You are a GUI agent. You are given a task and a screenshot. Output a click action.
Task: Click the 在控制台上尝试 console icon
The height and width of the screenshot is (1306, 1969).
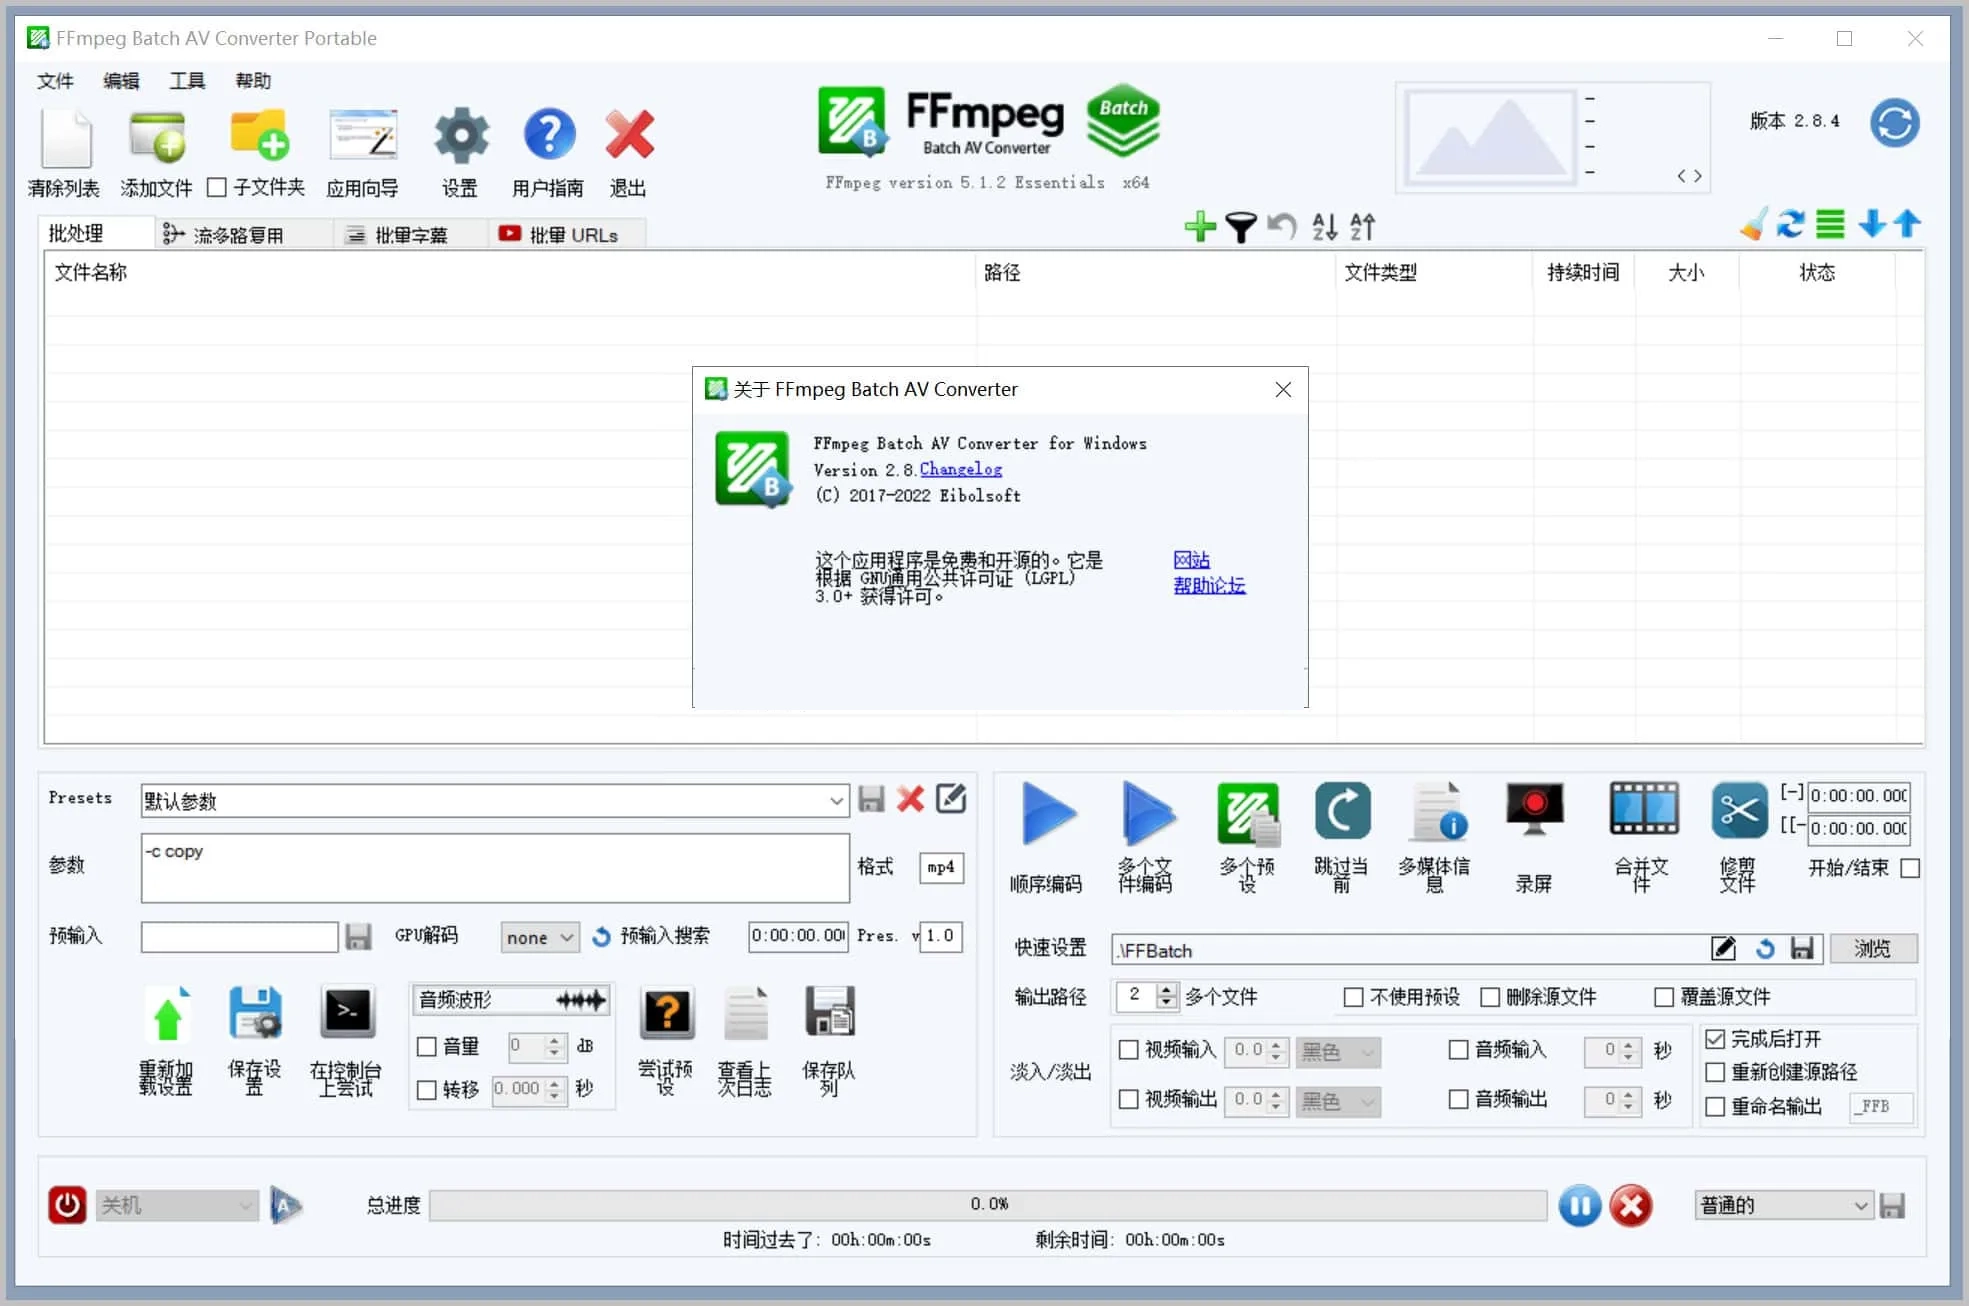[x=347, y=1013]
